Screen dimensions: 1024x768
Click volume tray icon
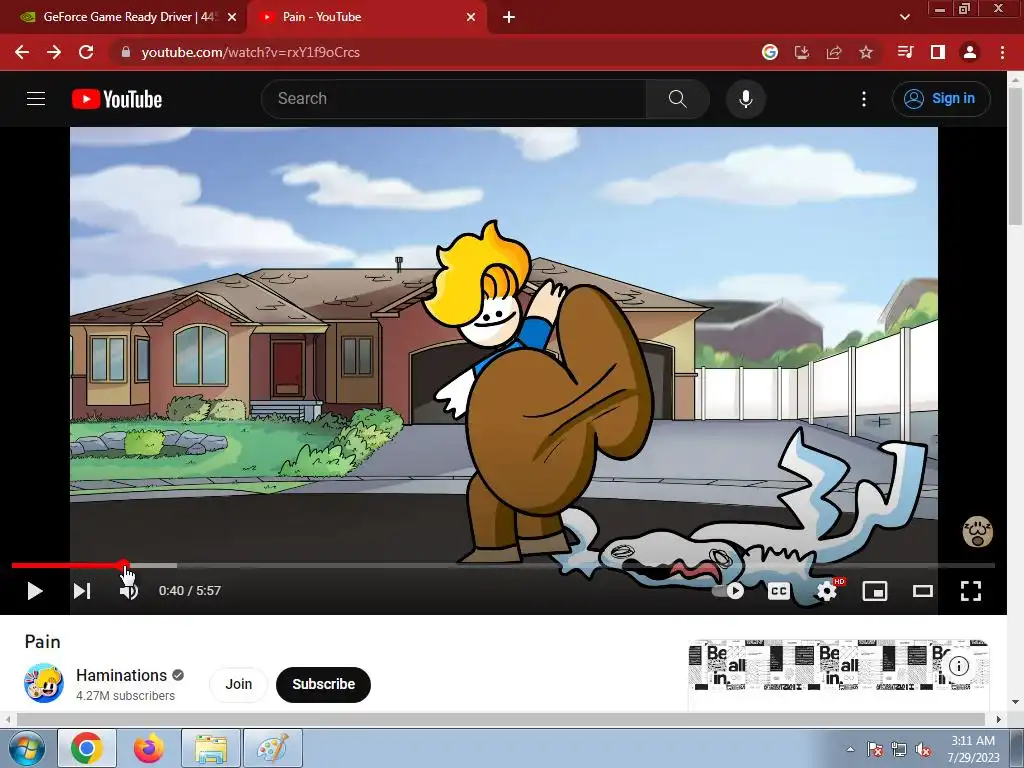923,750
